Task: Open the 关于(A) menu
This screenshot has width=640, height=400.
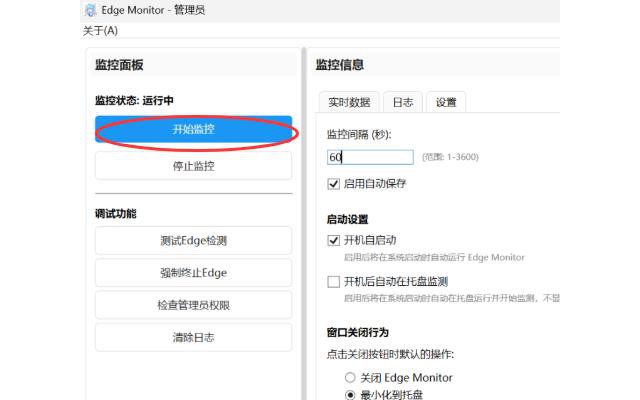Action: pos(100,31)
